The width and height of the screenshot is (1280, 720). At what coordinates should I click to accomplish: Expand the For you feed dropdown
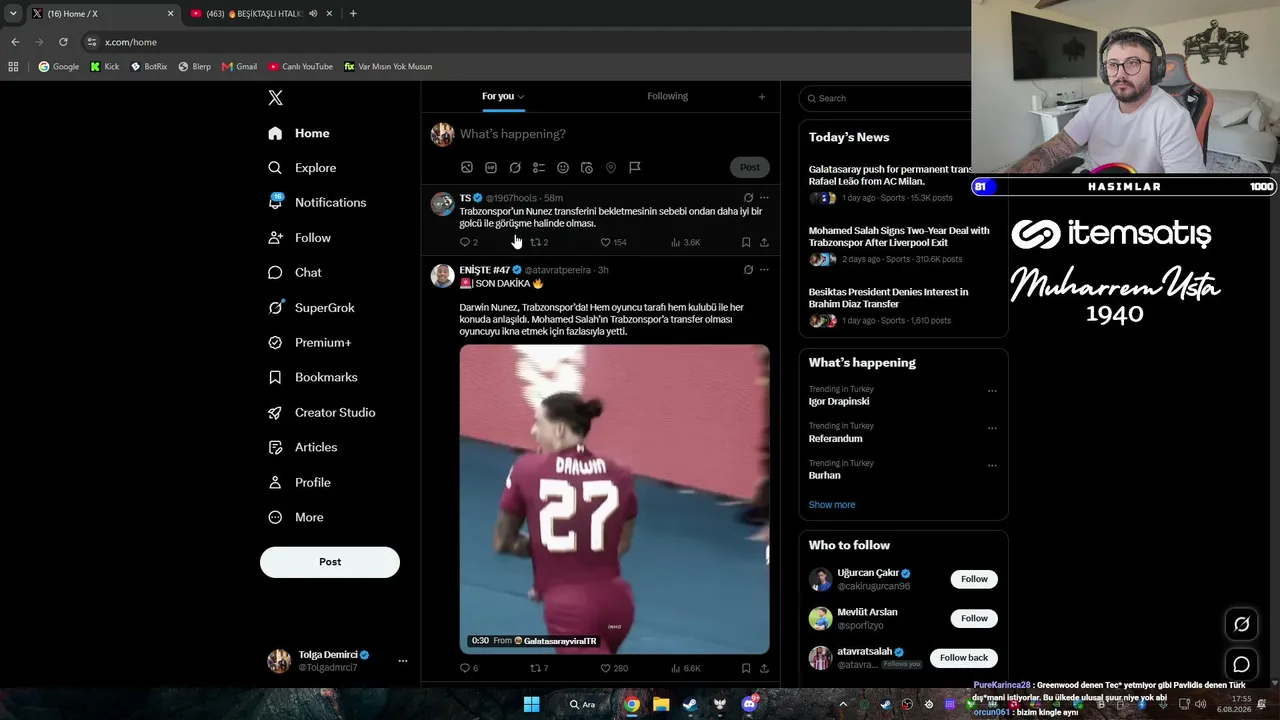coord(521,97)
